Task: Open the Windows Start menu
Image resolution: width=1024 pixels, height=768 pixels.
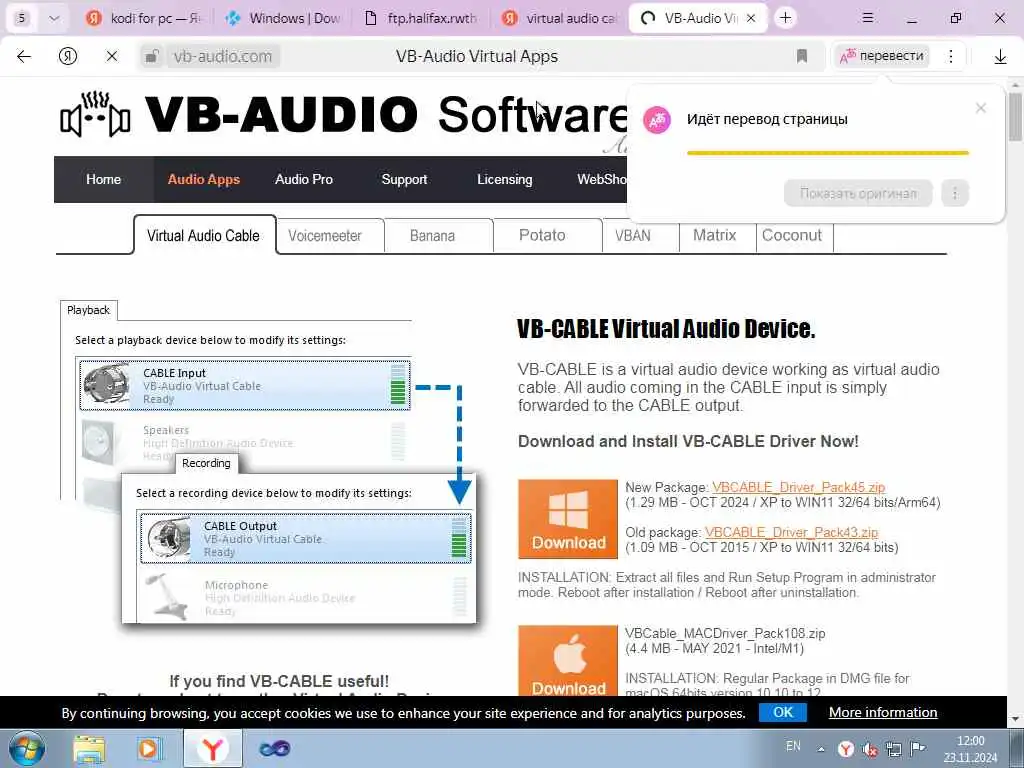Action: 26,748
